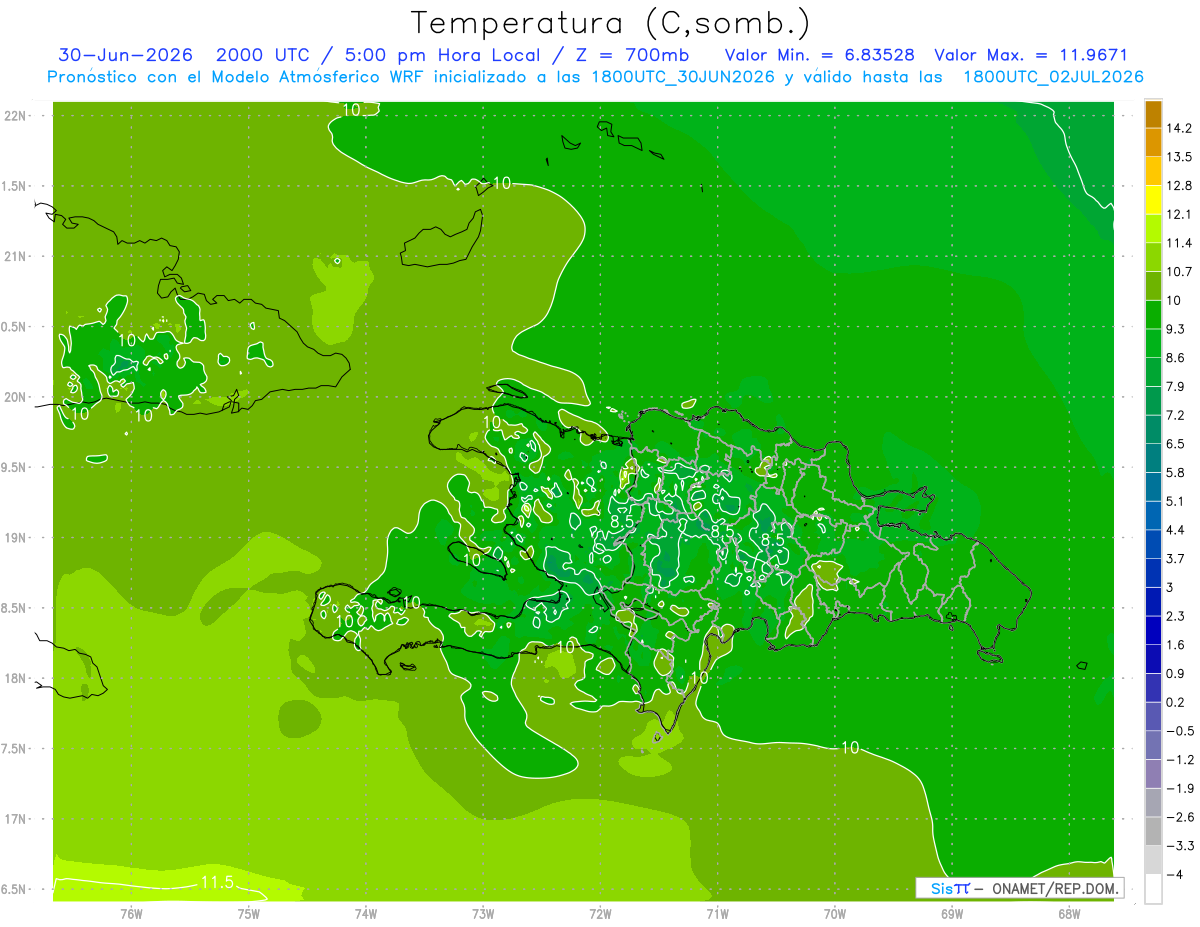Click the "76W" longitude axis label
The height and width of the screenshot is (927, 1200).
point(131,915)
